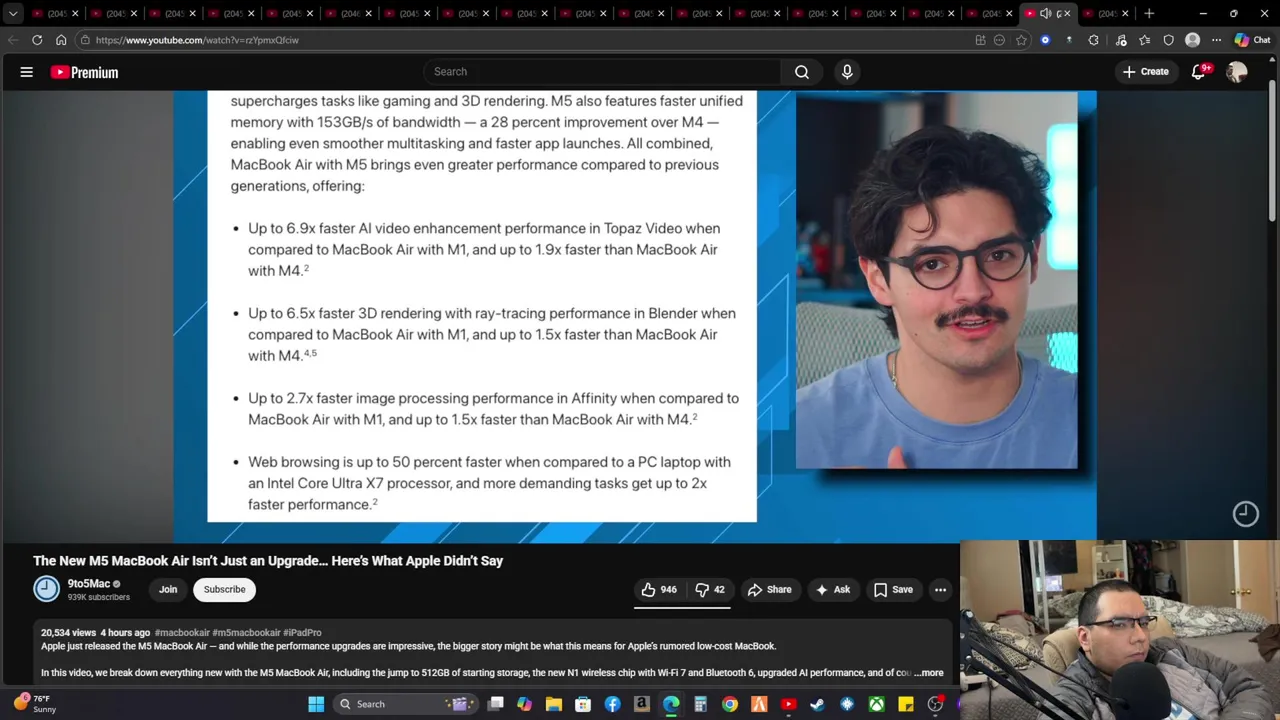Open tab actions dropdown at tab strip left

click(x=13, y=14)
